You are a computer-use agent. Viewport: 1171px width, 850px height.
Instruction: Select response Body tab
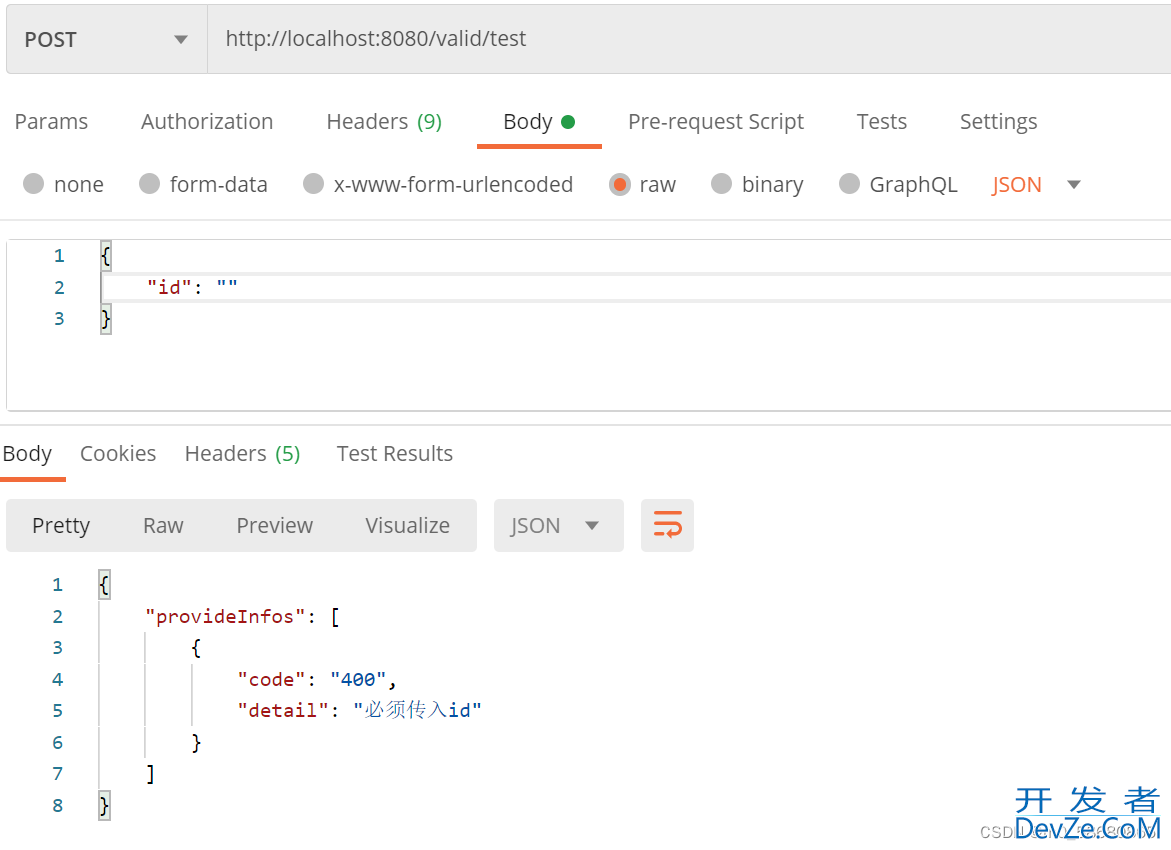point(28,454)
